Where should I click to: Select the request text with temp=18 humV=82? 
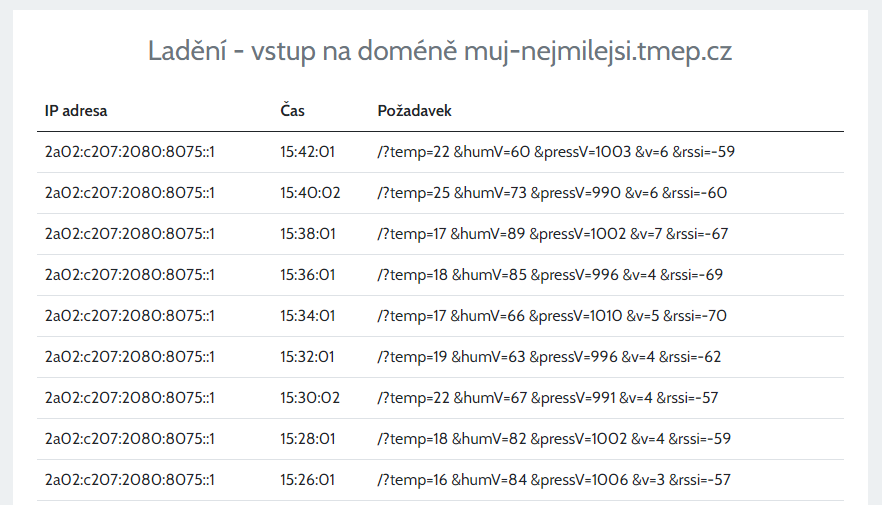(x=554, y=439)
